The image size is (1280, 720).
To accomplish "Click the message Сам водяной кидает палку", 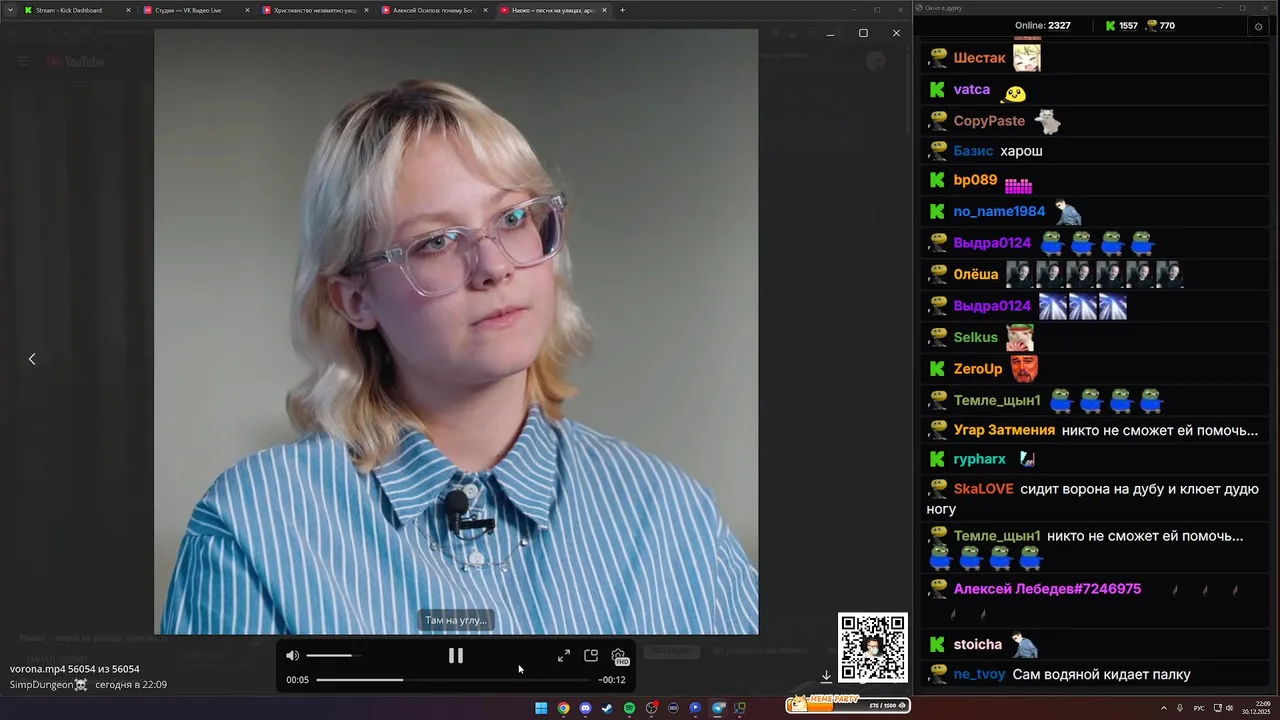I will pos(1101,675).
